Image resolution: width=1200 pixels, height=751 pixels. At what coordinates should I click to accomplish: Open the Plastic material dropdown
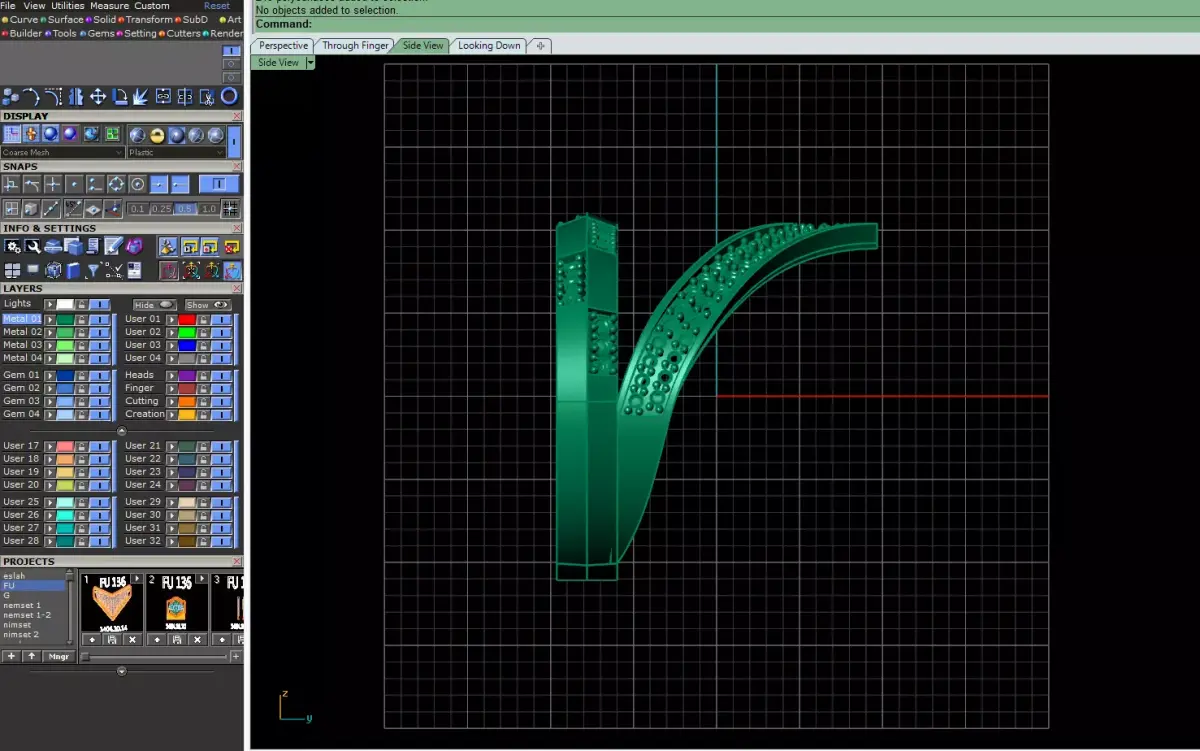pyautogui.click(x=177, y=153)
